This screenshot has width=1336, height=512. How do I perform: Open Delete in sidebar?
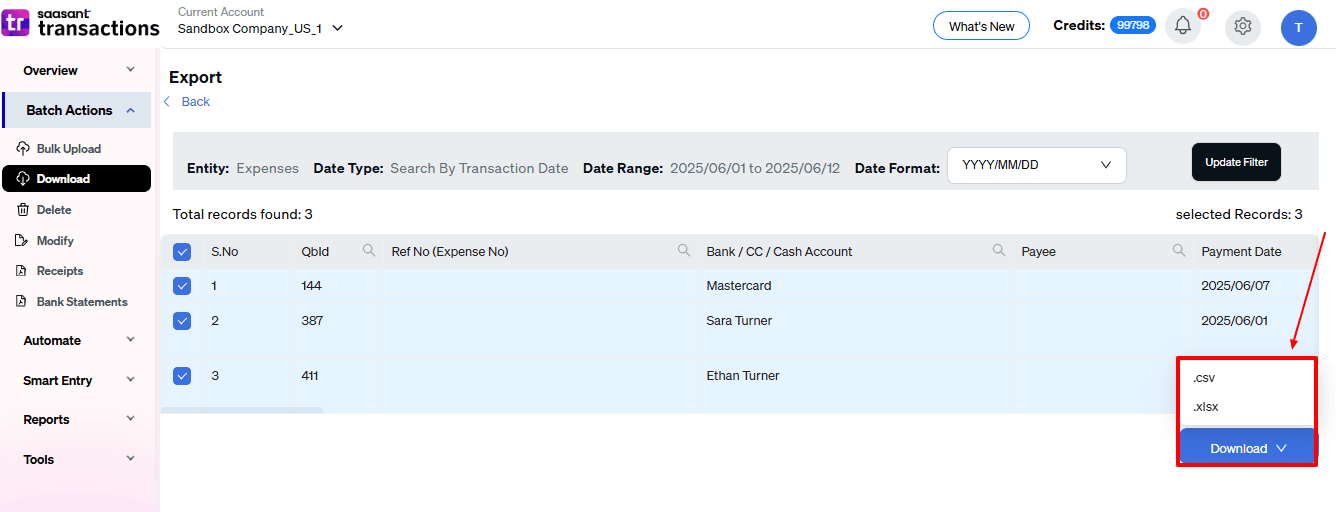[x=54, y=210]
